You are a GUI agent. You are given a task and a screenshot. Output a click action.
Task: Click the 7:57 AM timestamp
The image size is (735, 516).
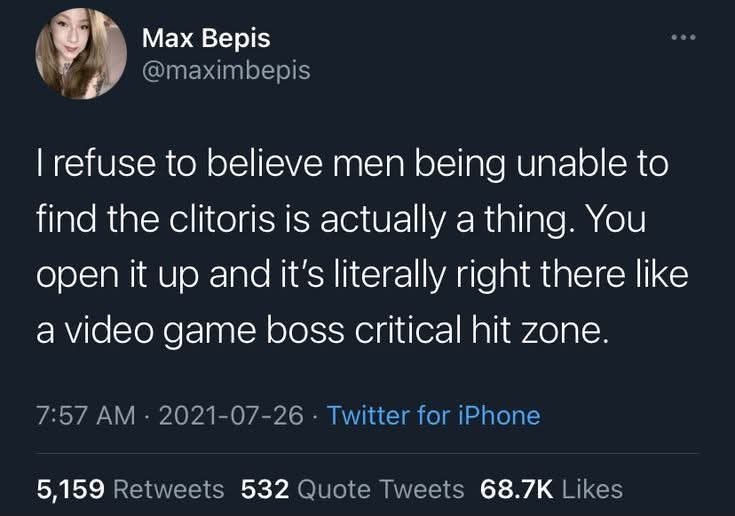click(86, 415)
